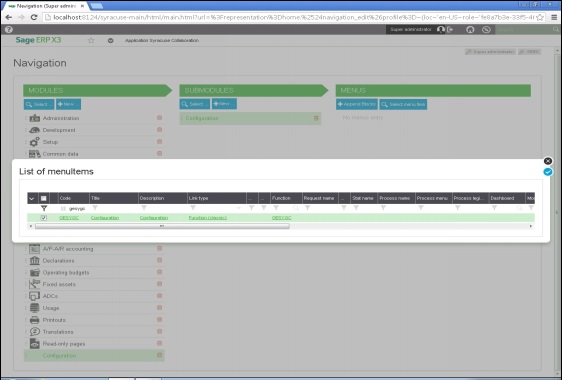Reload the page in the browser
Viewport: 562px width, 380px height.
pyautogui.click(x=34, y=17)
